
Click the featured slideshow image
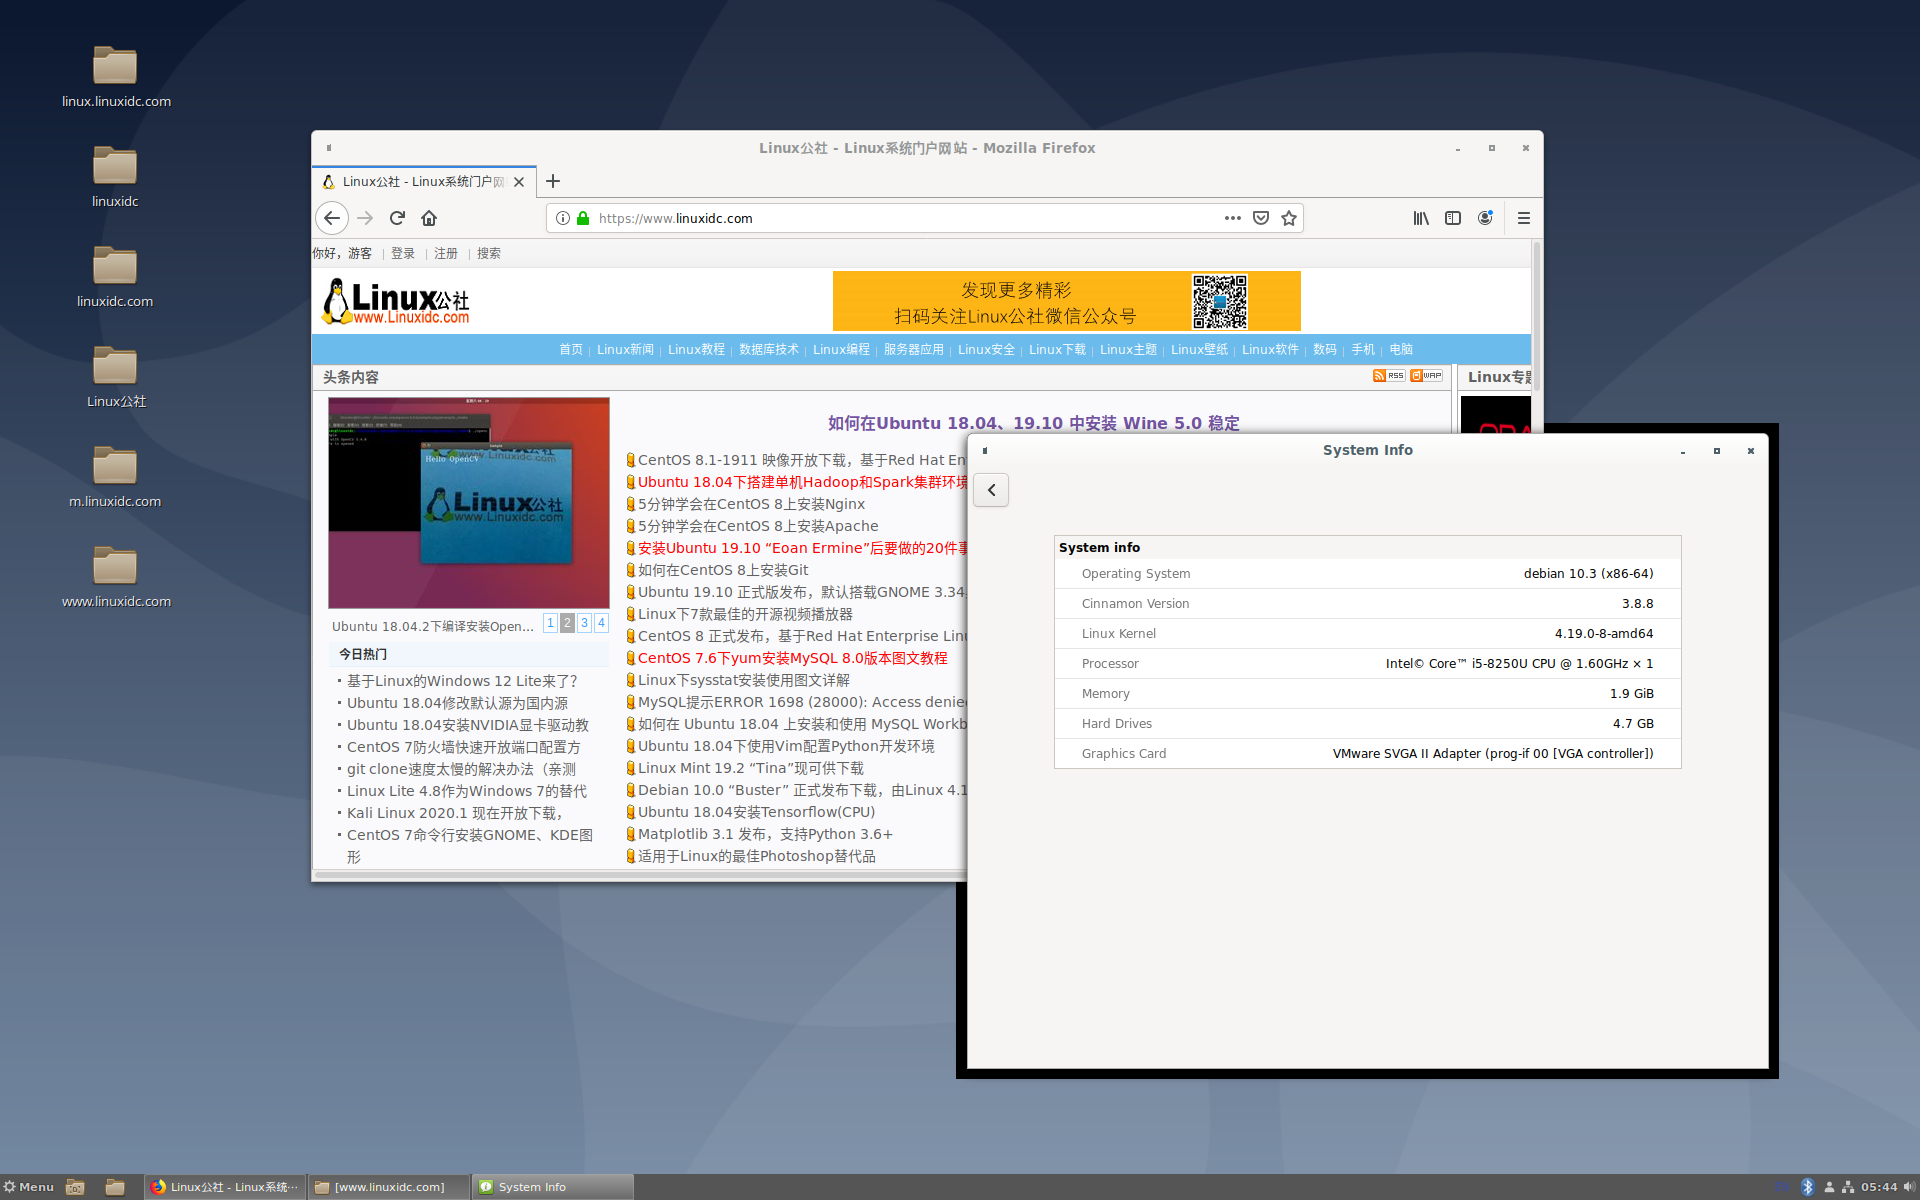tap(469, 503)
